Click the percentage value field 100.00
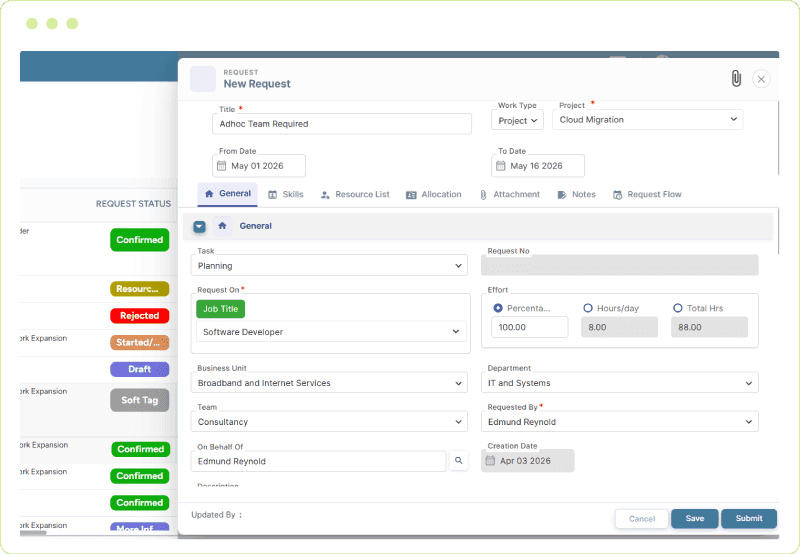Image resolution: width=800 pixels, height=554 pixels. pyautogui.click(x=530, y=327)
